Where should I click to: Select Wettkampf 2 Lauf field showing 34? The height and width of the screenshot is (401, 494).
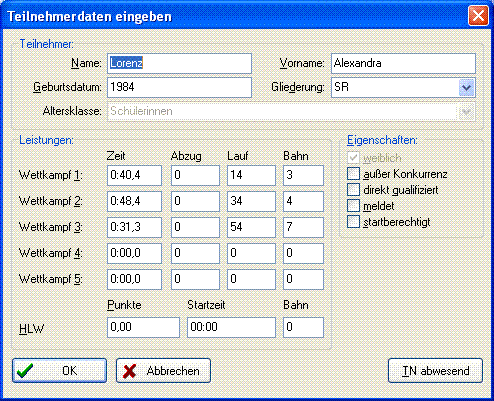tap(251, 201)
